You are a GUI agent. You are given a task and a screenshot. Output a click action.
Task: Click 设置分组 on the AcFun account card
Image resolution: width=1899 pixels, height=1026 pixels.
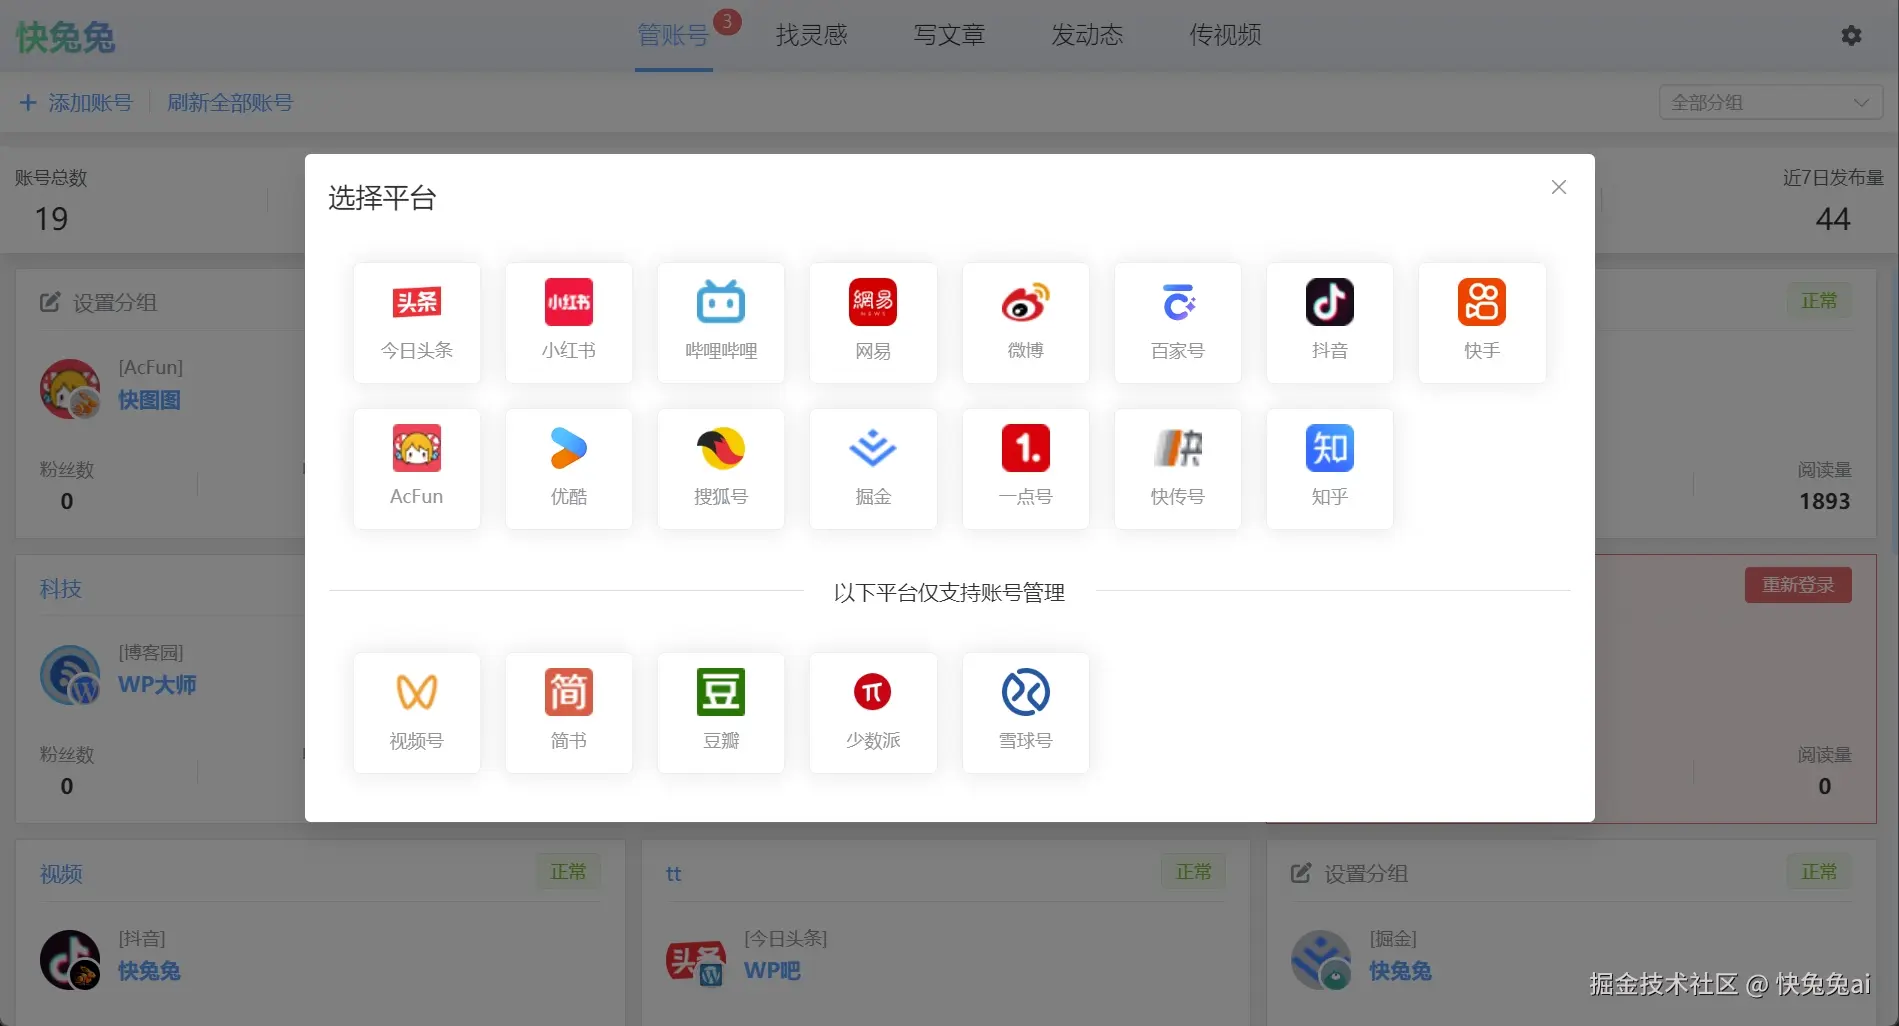tap(98, 302)
